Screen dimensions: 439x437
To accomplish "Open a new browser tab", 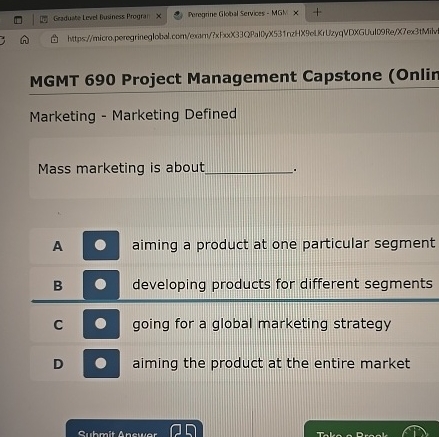I will [317, 12].
